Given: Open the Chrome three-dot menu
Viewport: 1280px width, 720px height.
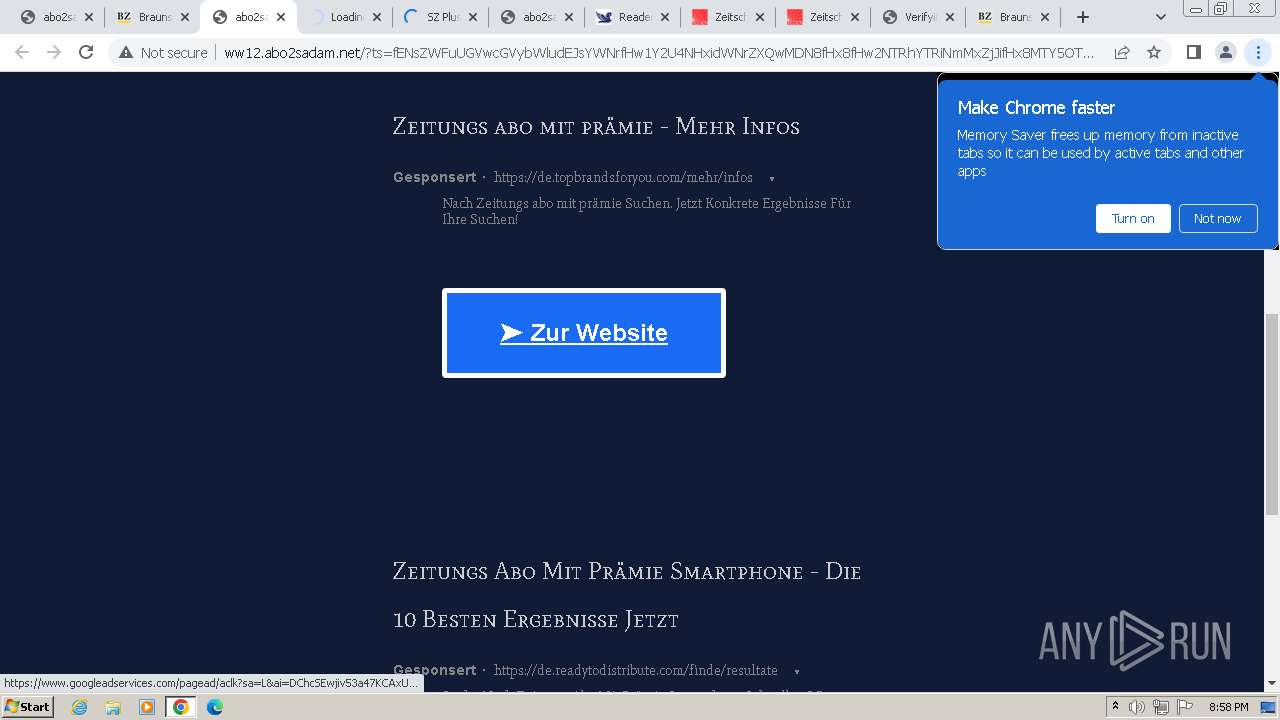Looking at the screenshot, I should (x=1258, y=52).
